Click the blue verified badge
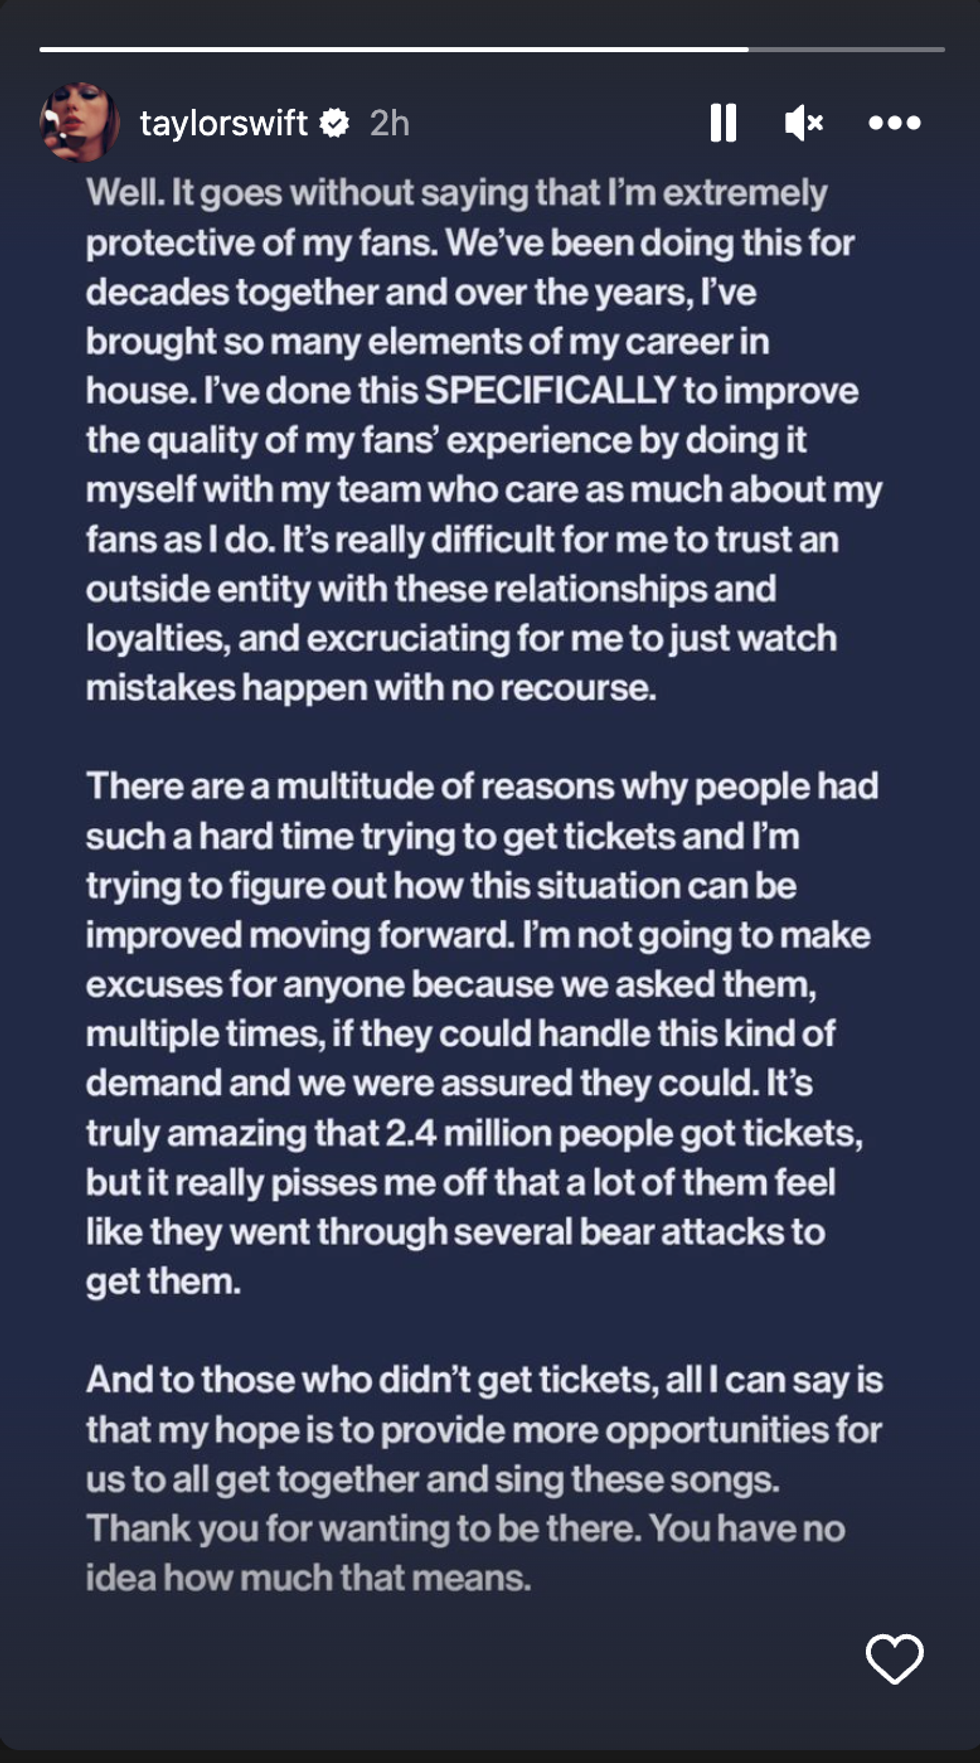Viewport: 980px width, 1763px height. (334, 123)
